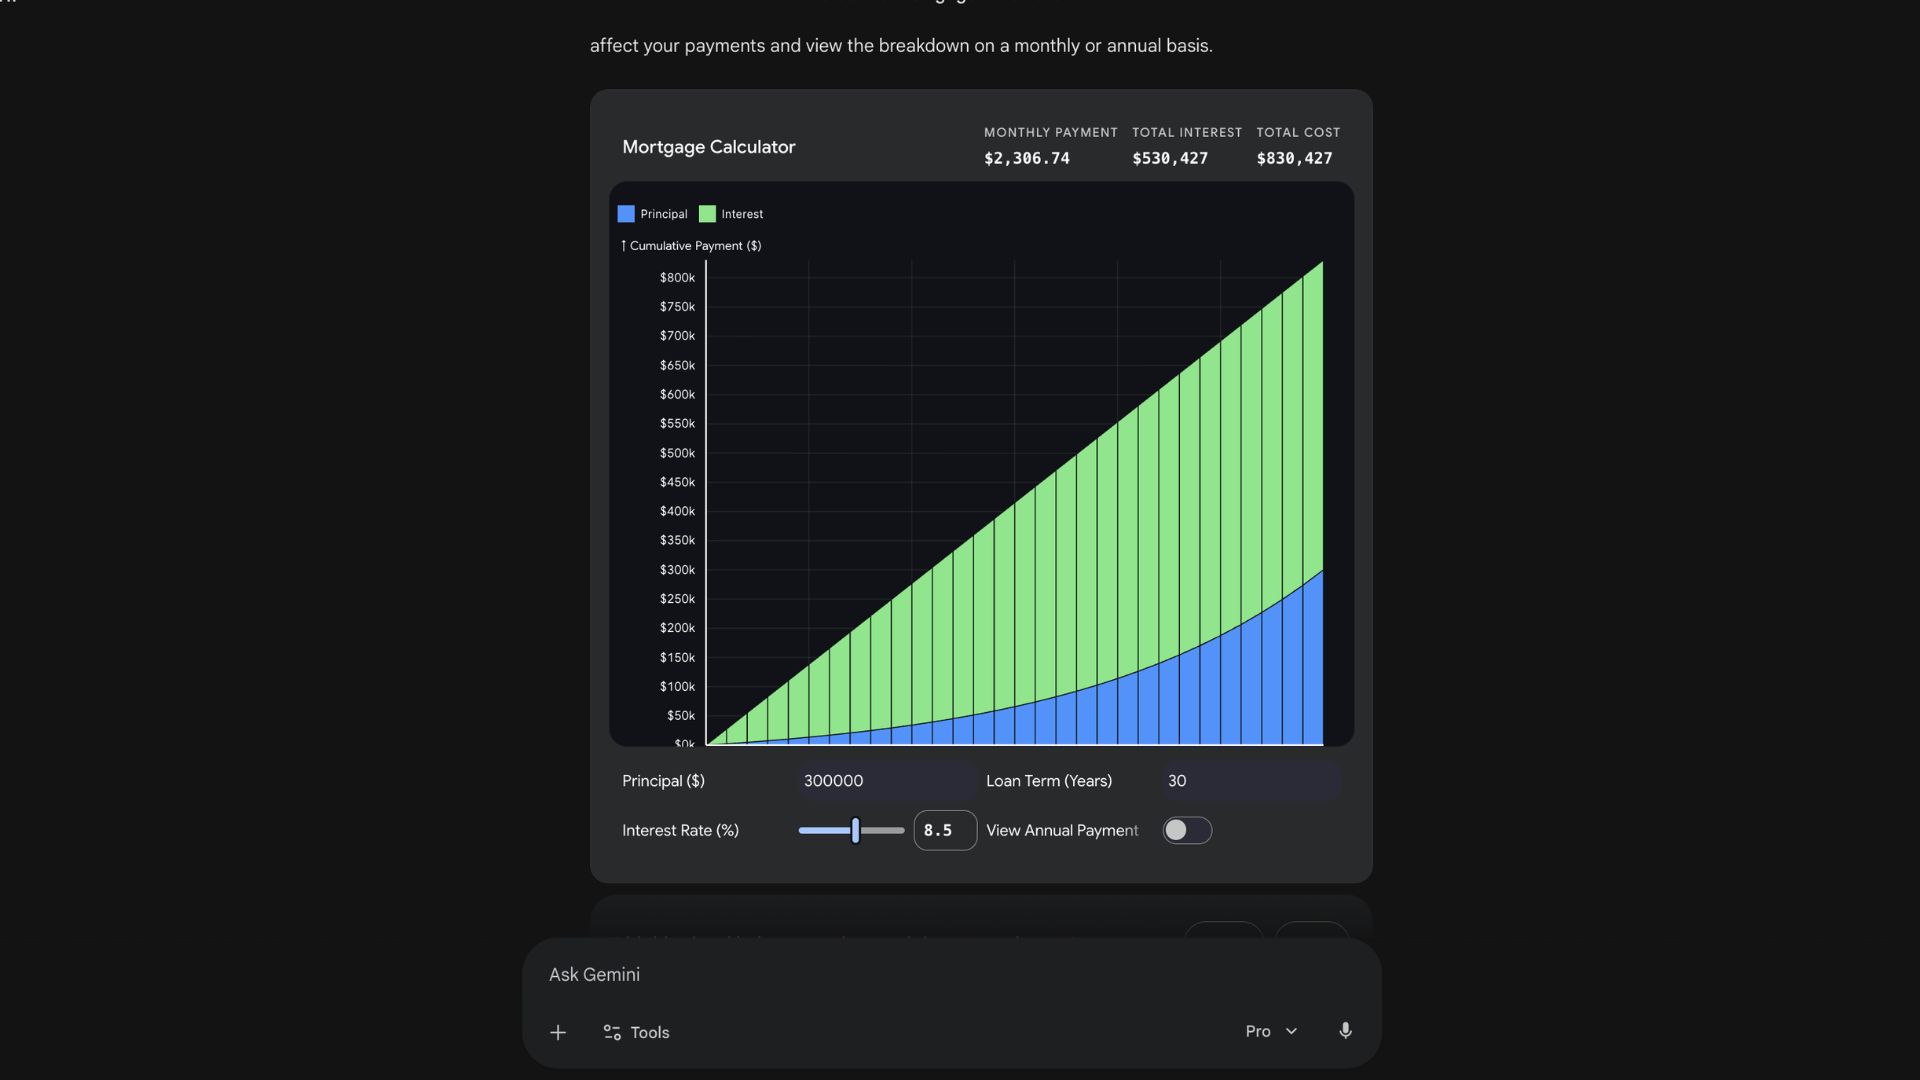Viewport: 1920px width, 1080px height.
Task: Click the blue Principal legend swatch
Action: 626,214
